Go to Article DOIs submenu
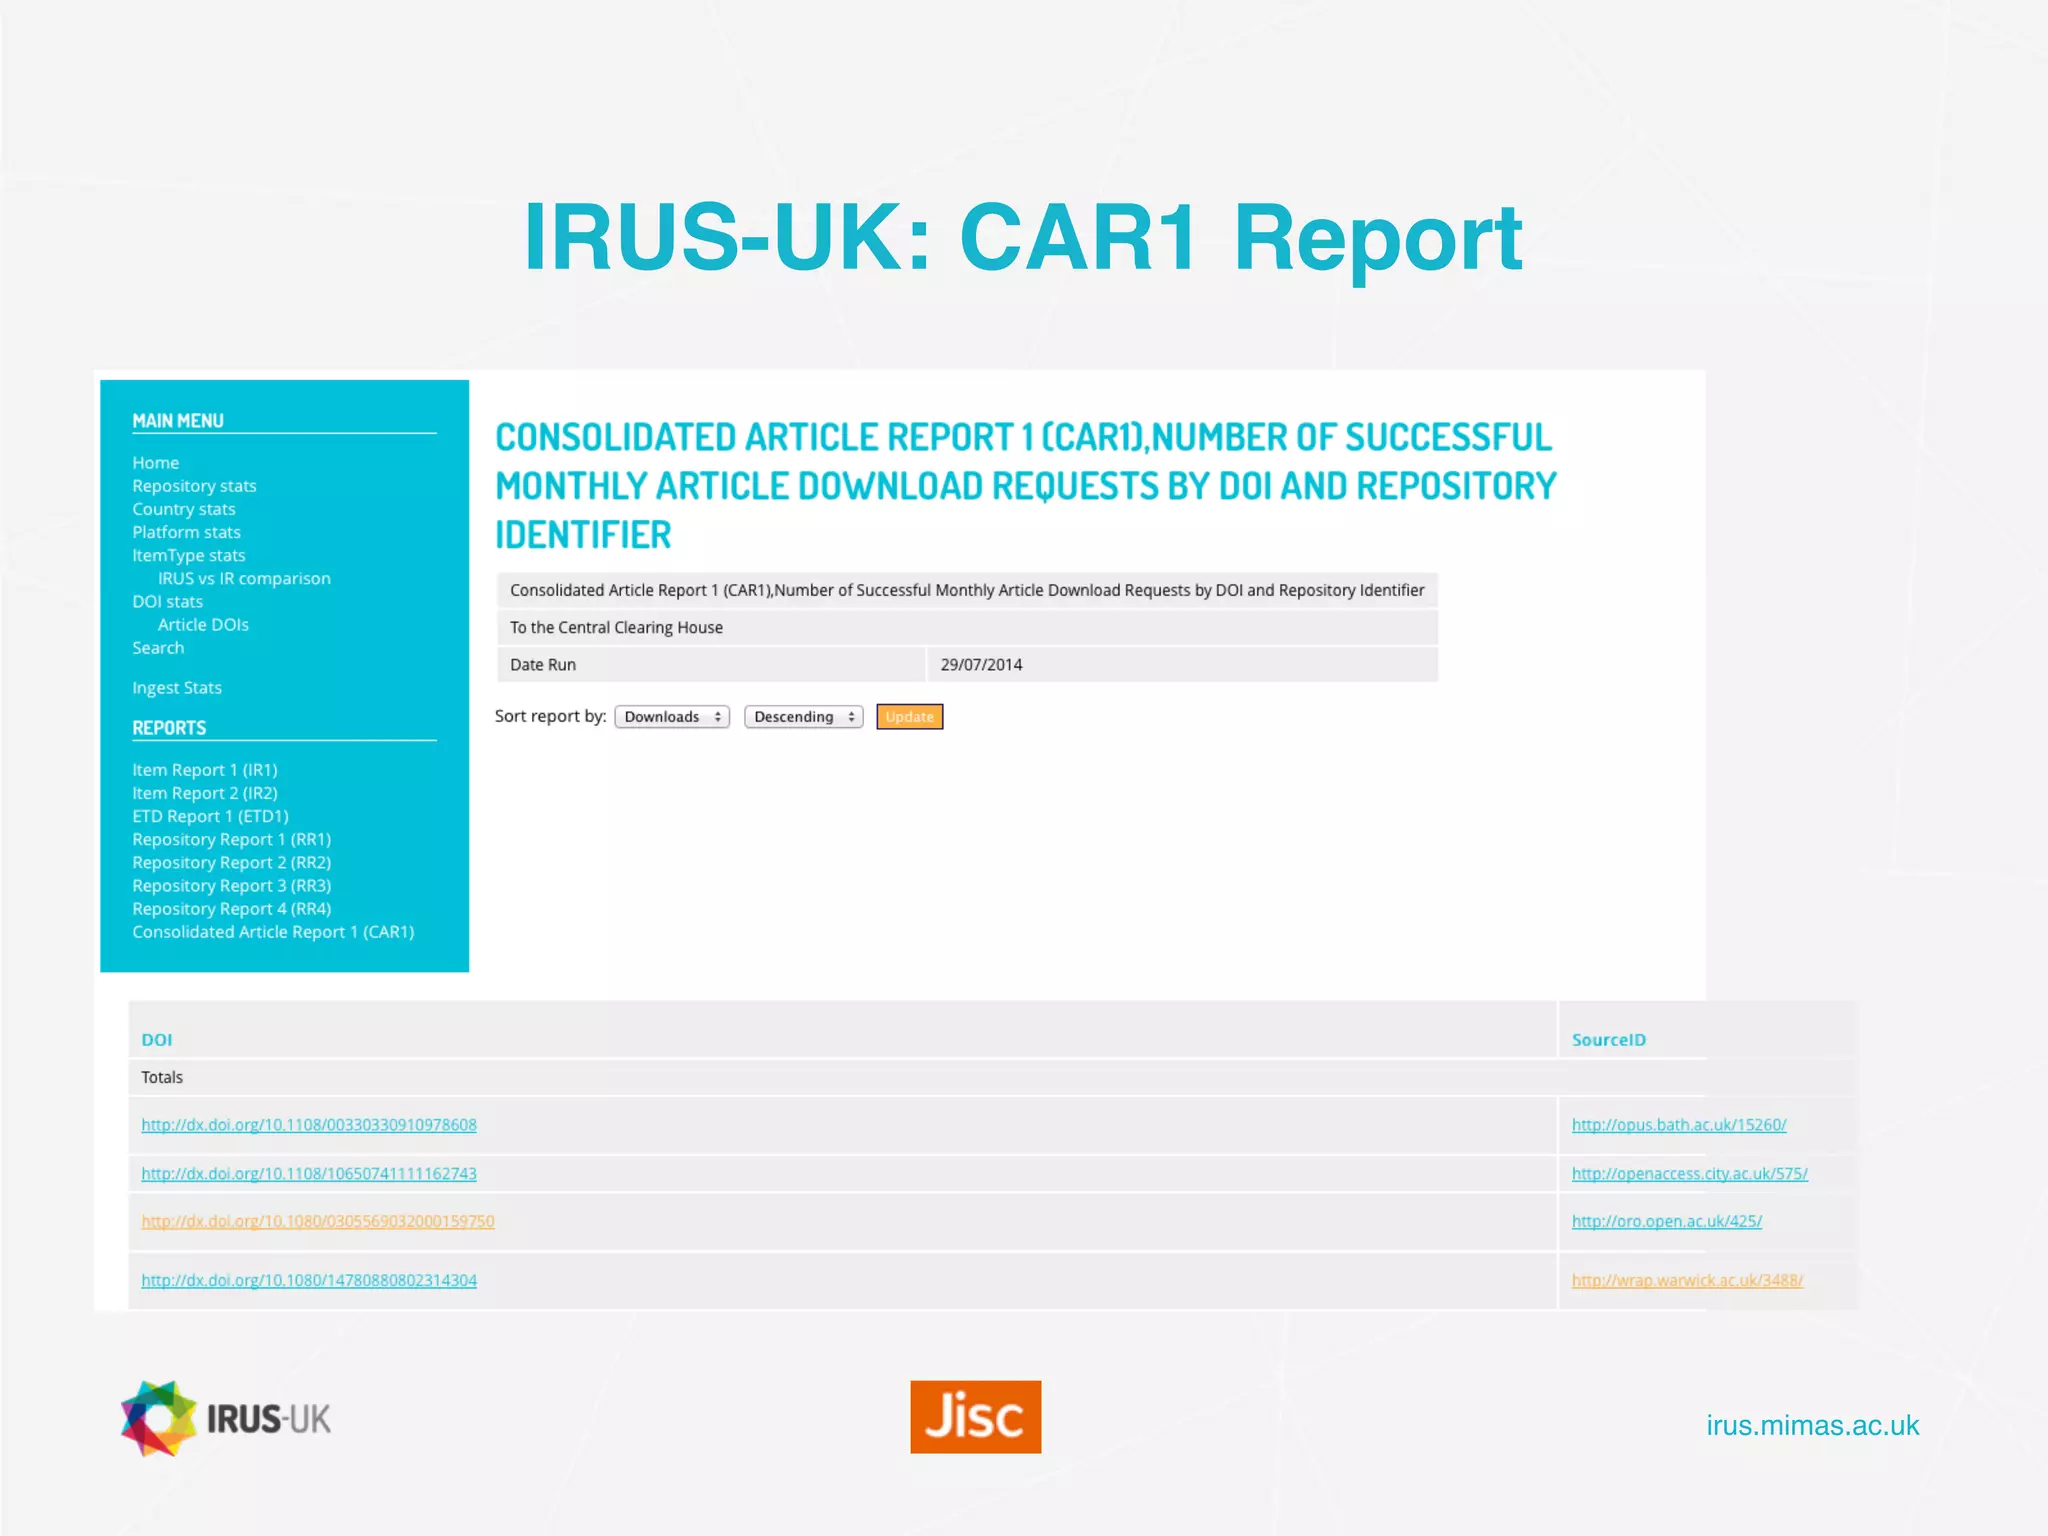Screen dimensions: 2048x1536 (203, 624)
